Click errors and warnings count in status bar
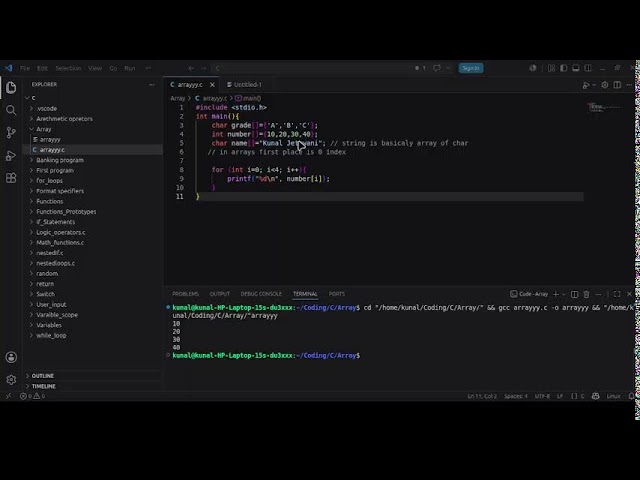 pyautogui.click(x=32, y=396)
